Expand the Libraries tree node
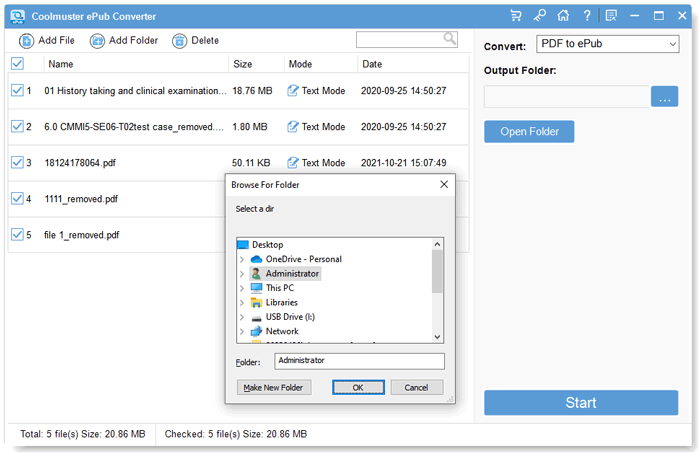This screenshot has width=700, height=455. [242, 303]
